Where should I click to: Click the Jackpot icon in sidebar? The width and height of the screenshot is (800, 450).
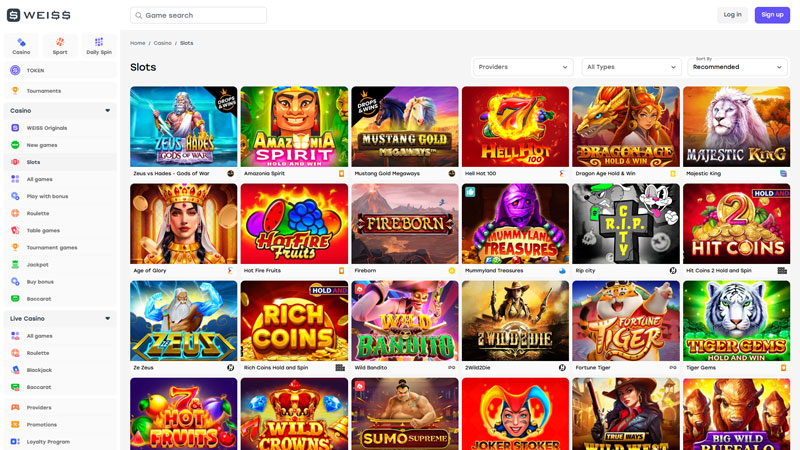tap(15, 264)
